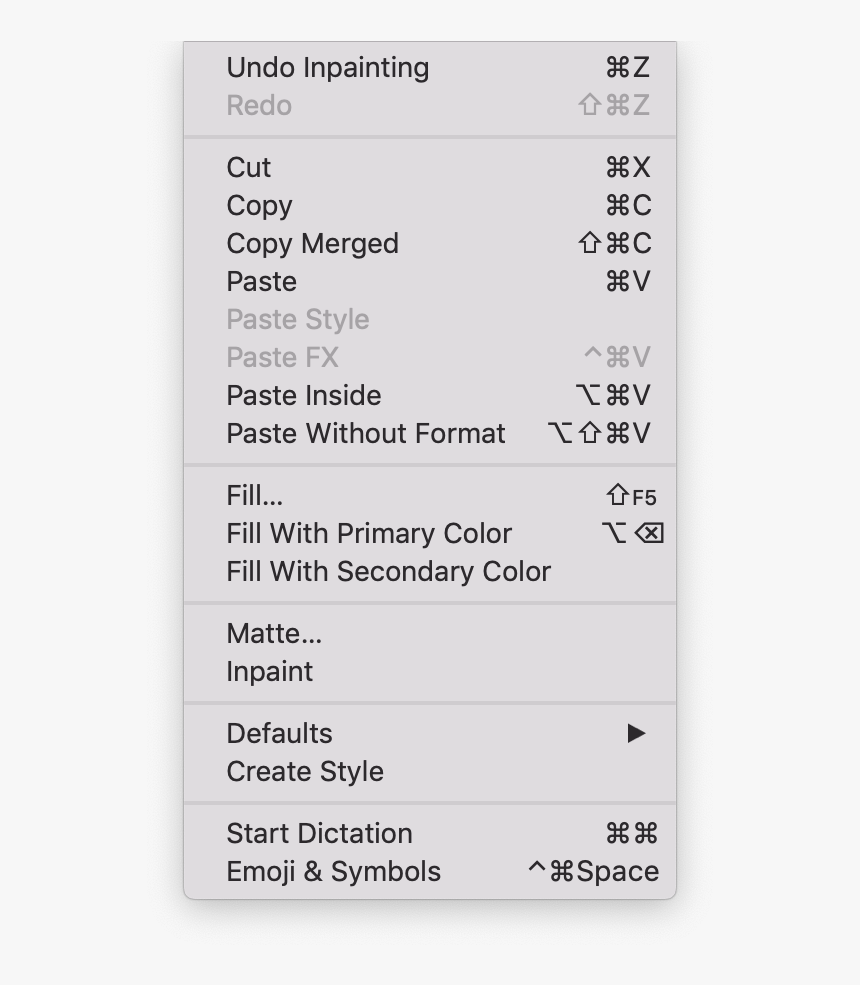Select Paste FX option
Viewport: 860px width, 985px height.
point(282,357)
